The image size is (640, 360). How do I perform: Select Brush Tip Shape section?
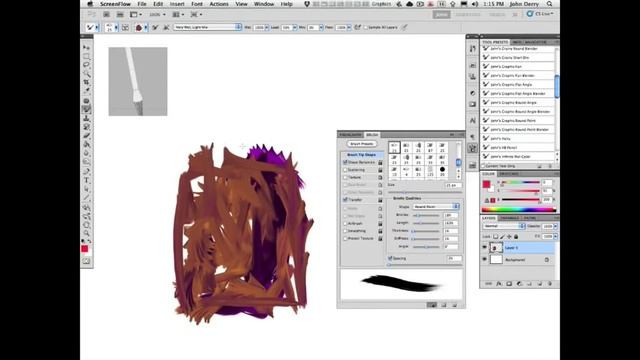tap(361, 155)
